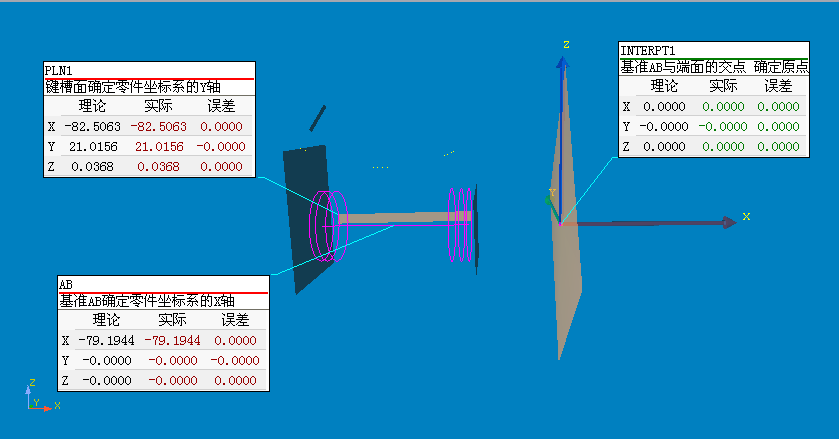Click the 理论 header in PLN1 table
This screenshot has height=439, width=839.
[x=92, y=106]
